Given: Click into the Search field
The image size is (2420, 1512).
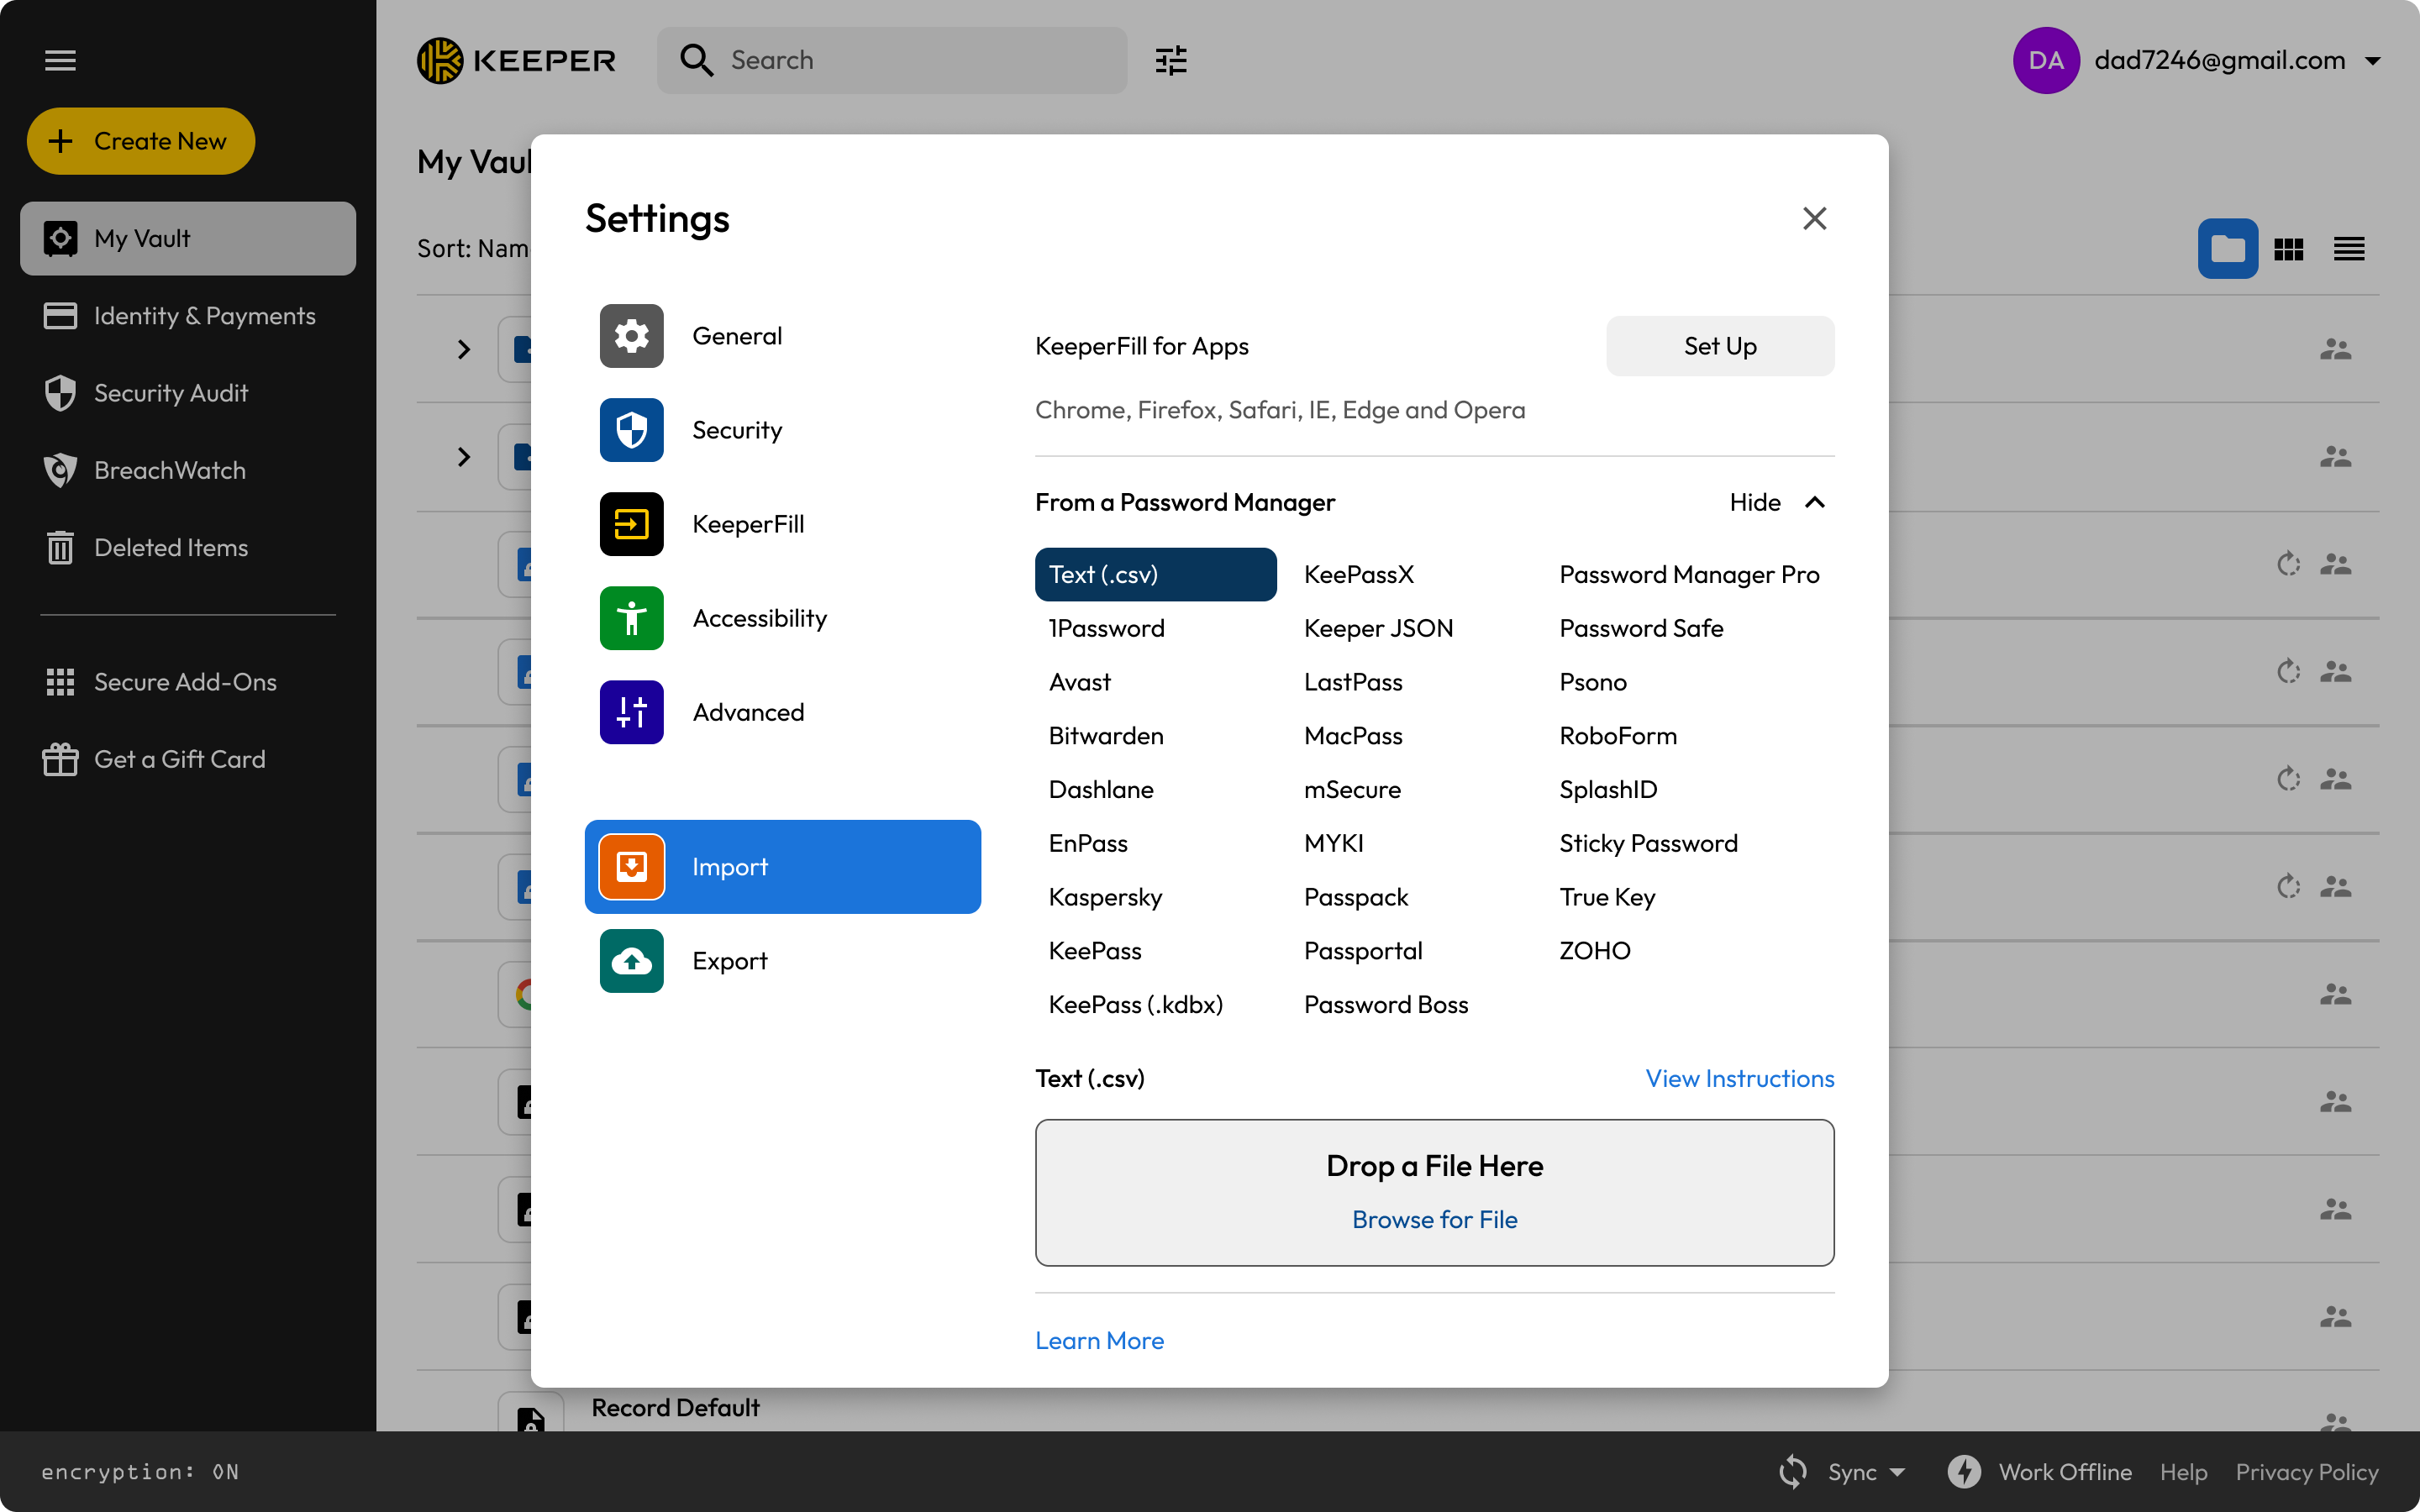Looking at the screenshot, I should (892, 60).
